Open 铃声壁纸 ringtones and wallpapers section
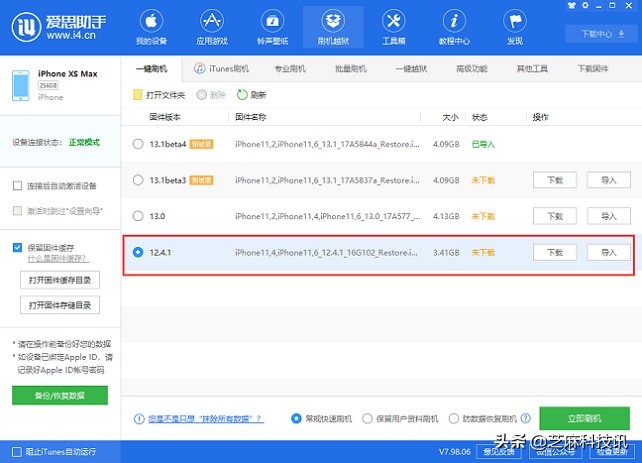 click(272, 28)
